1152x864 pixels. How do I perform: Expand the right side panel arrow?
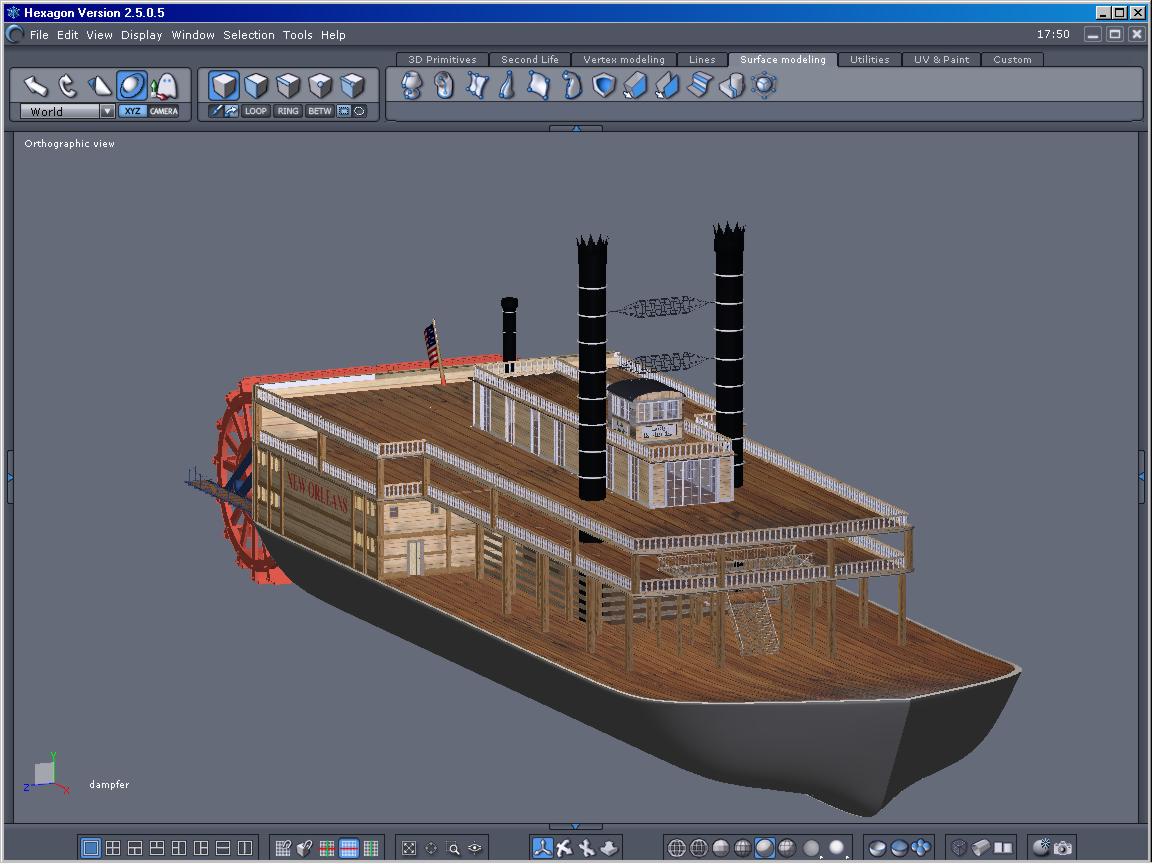pyautogui.click(x=1143, y=477)
